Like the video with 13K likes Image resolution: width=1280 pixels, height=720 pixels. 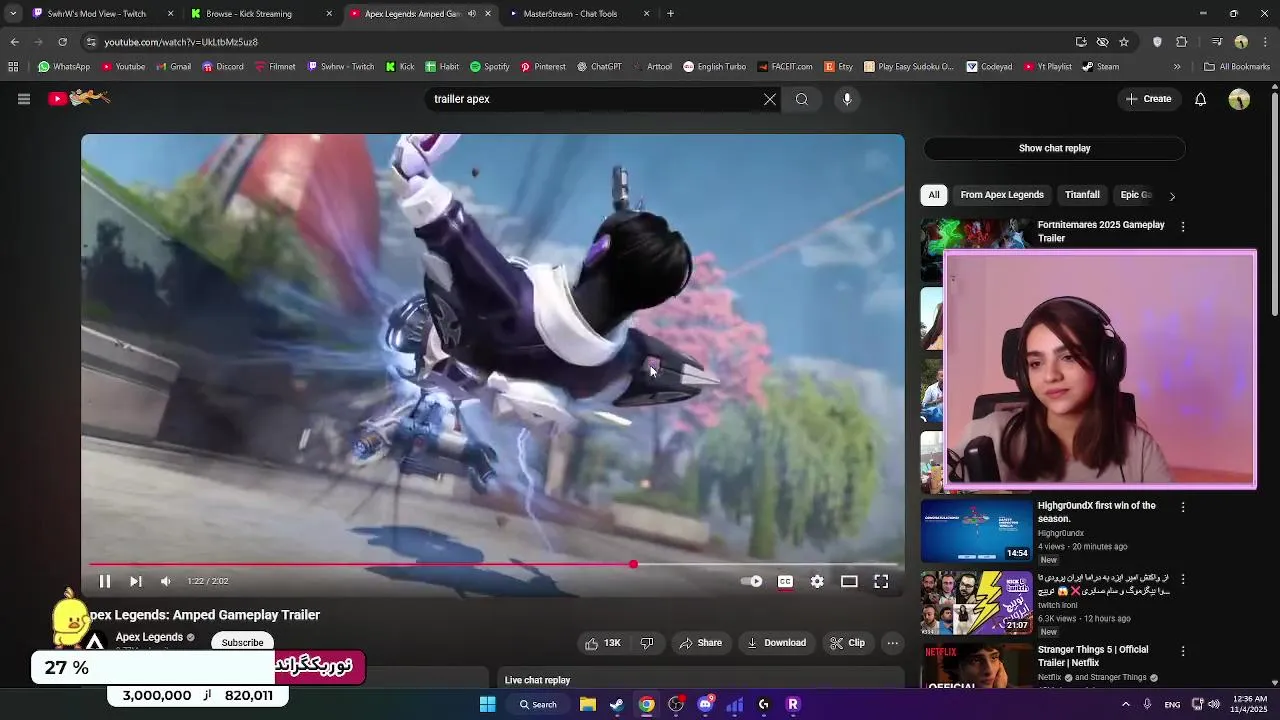coord(603,643)
